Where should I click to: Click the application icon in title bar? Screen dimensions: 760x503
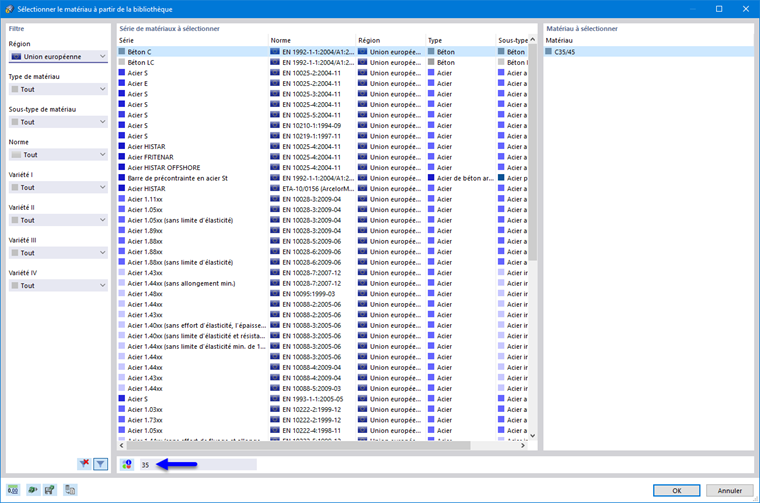coord(9,9)
